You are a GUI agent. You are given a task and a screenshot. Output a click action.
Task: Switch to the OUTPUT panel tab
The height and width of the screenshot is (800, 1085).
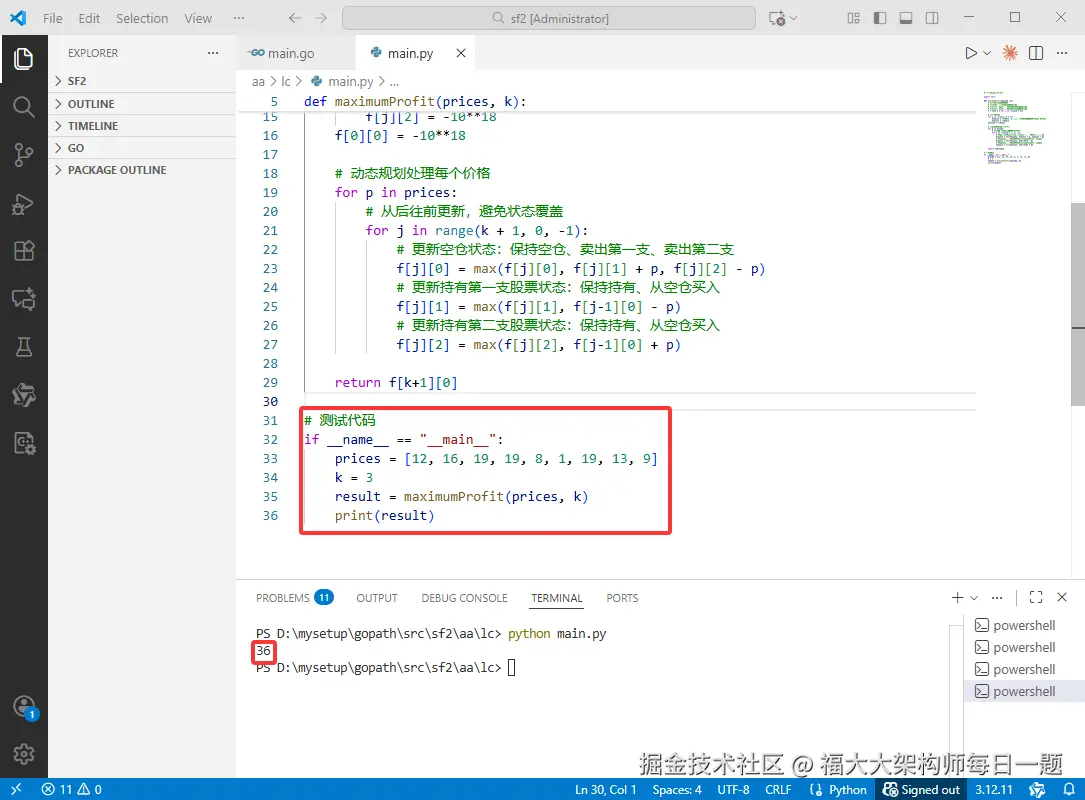point(377,598)
